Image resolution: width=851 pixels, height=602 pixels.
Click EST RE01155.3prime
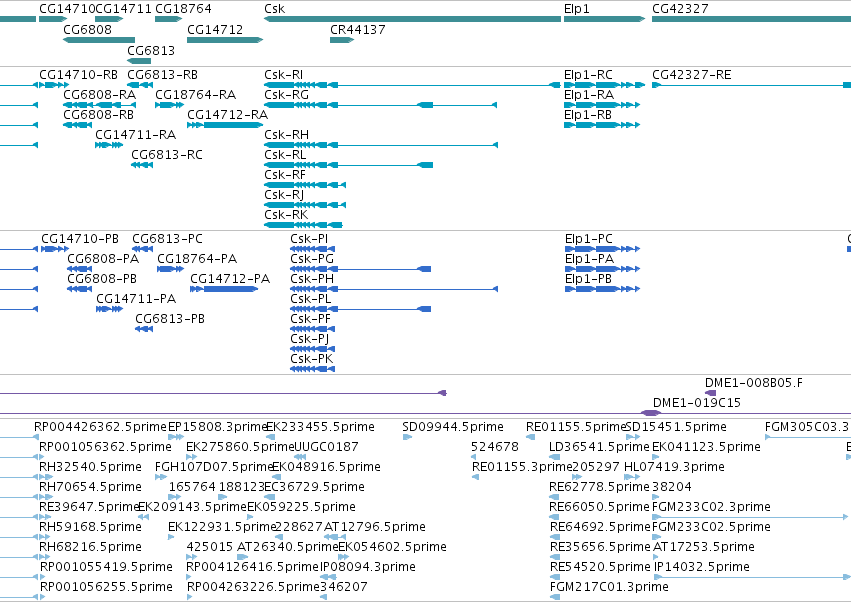(475, 477)
